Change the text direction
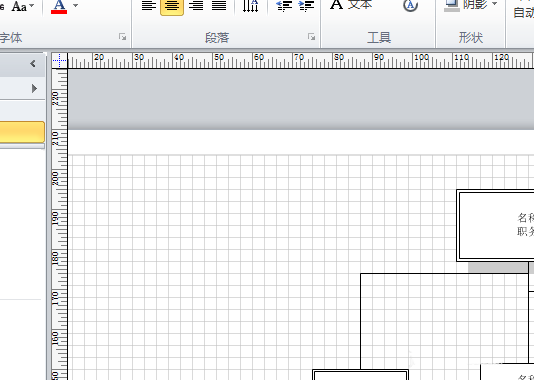534x380 pixels. coord(250,6)
